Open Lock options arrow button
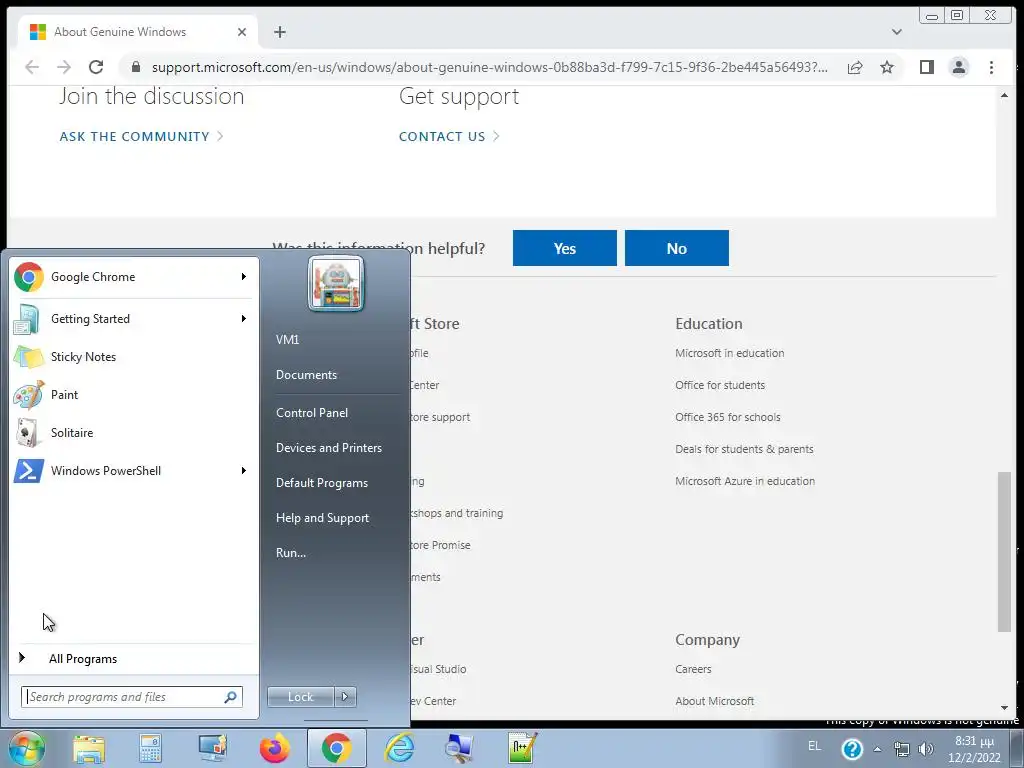The height and width of the screenshot is (768, 1024). click(345, 697)
